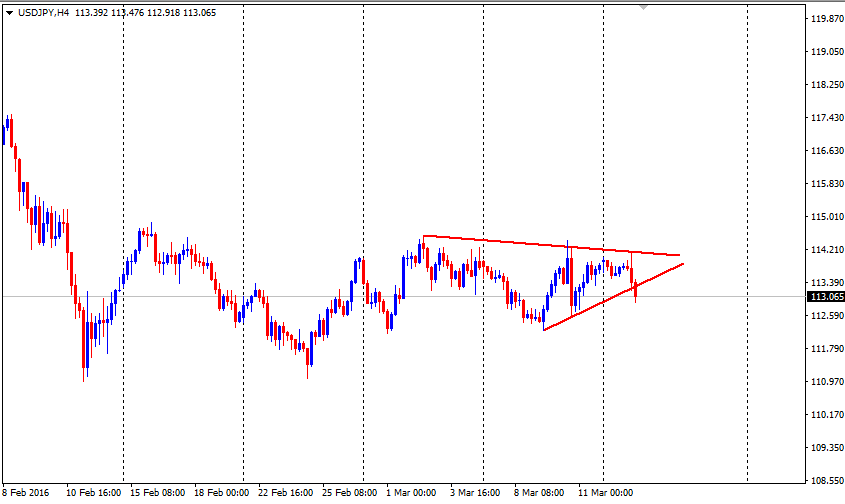845x504 pixels.
Task: Click the 116.630 price axis label
Action: (x=827, y=150)
